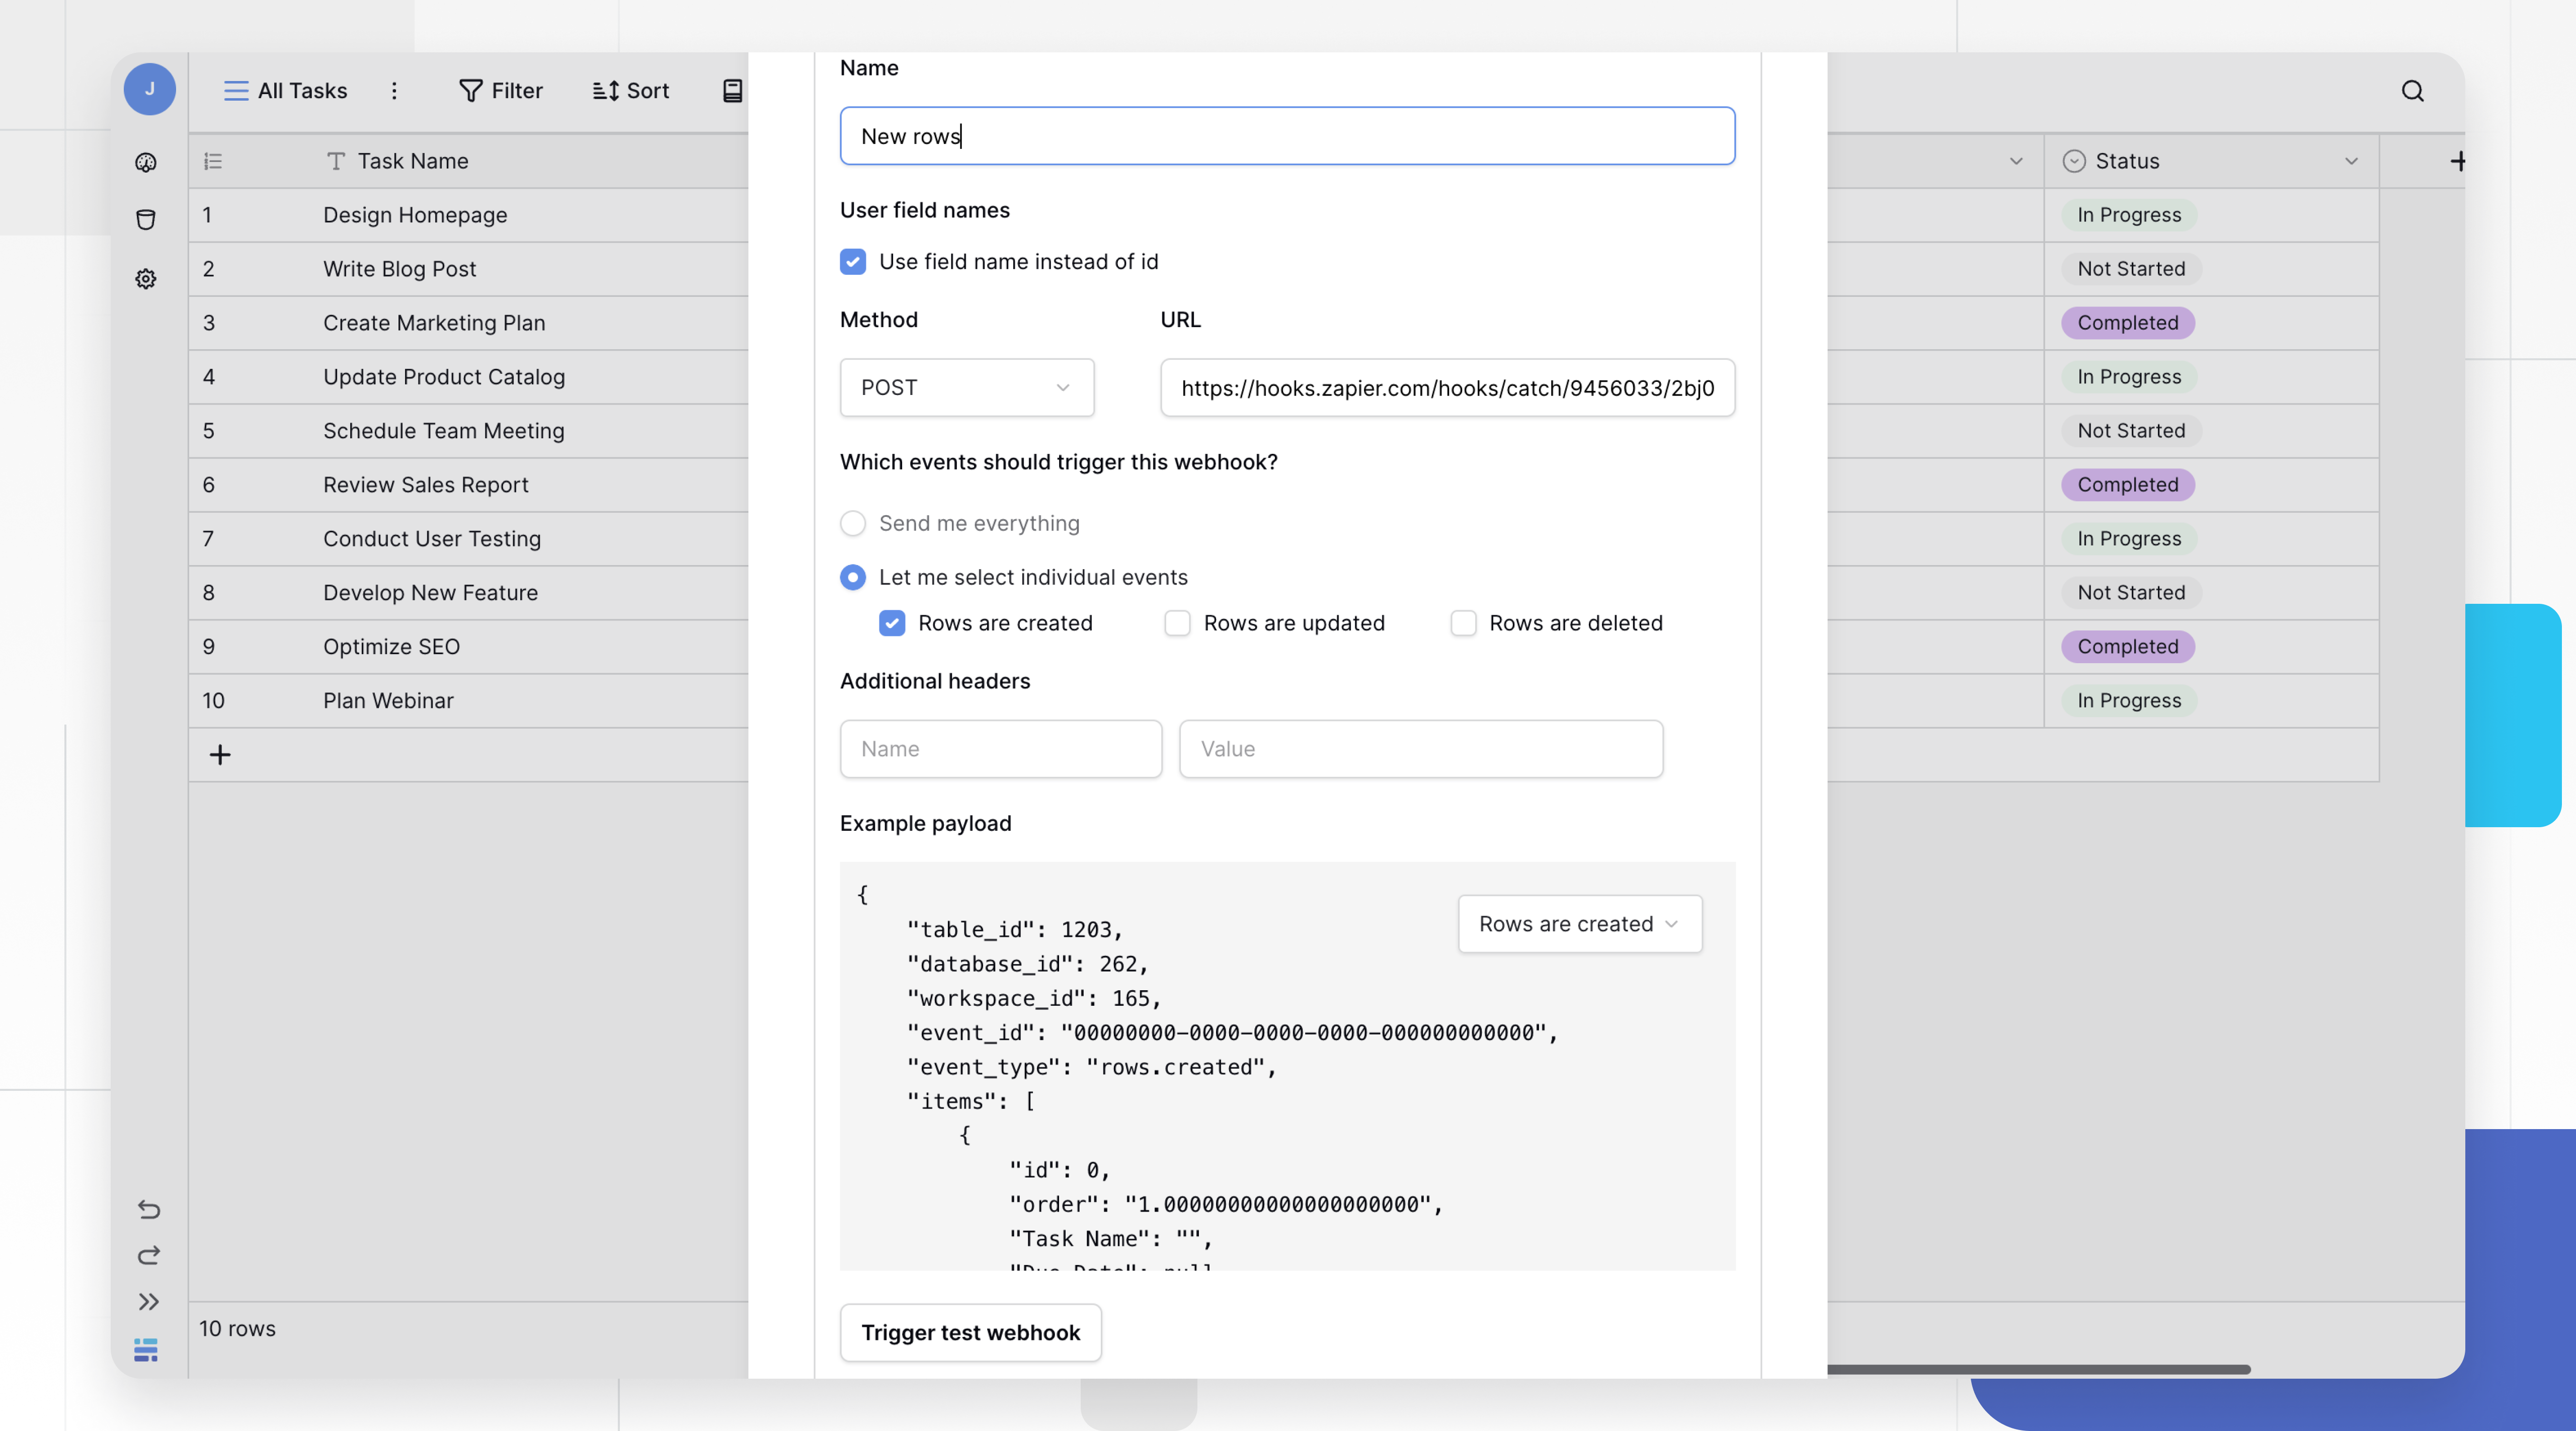2576x1431 pixels.
Task: Click In Progress status in row 10
Action: [x=2129, y=701]
